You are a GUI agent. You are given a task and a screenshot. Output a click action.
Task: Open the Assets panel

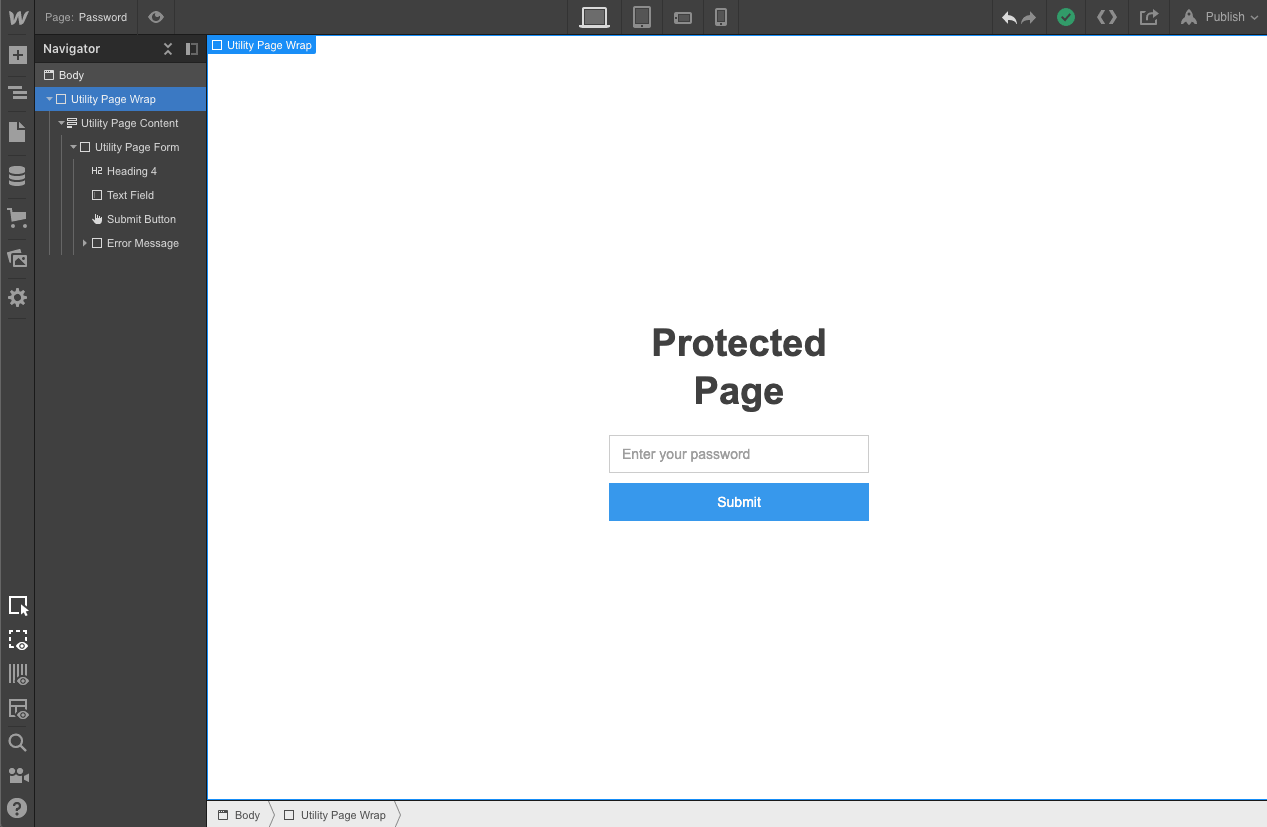coord(16,258)
